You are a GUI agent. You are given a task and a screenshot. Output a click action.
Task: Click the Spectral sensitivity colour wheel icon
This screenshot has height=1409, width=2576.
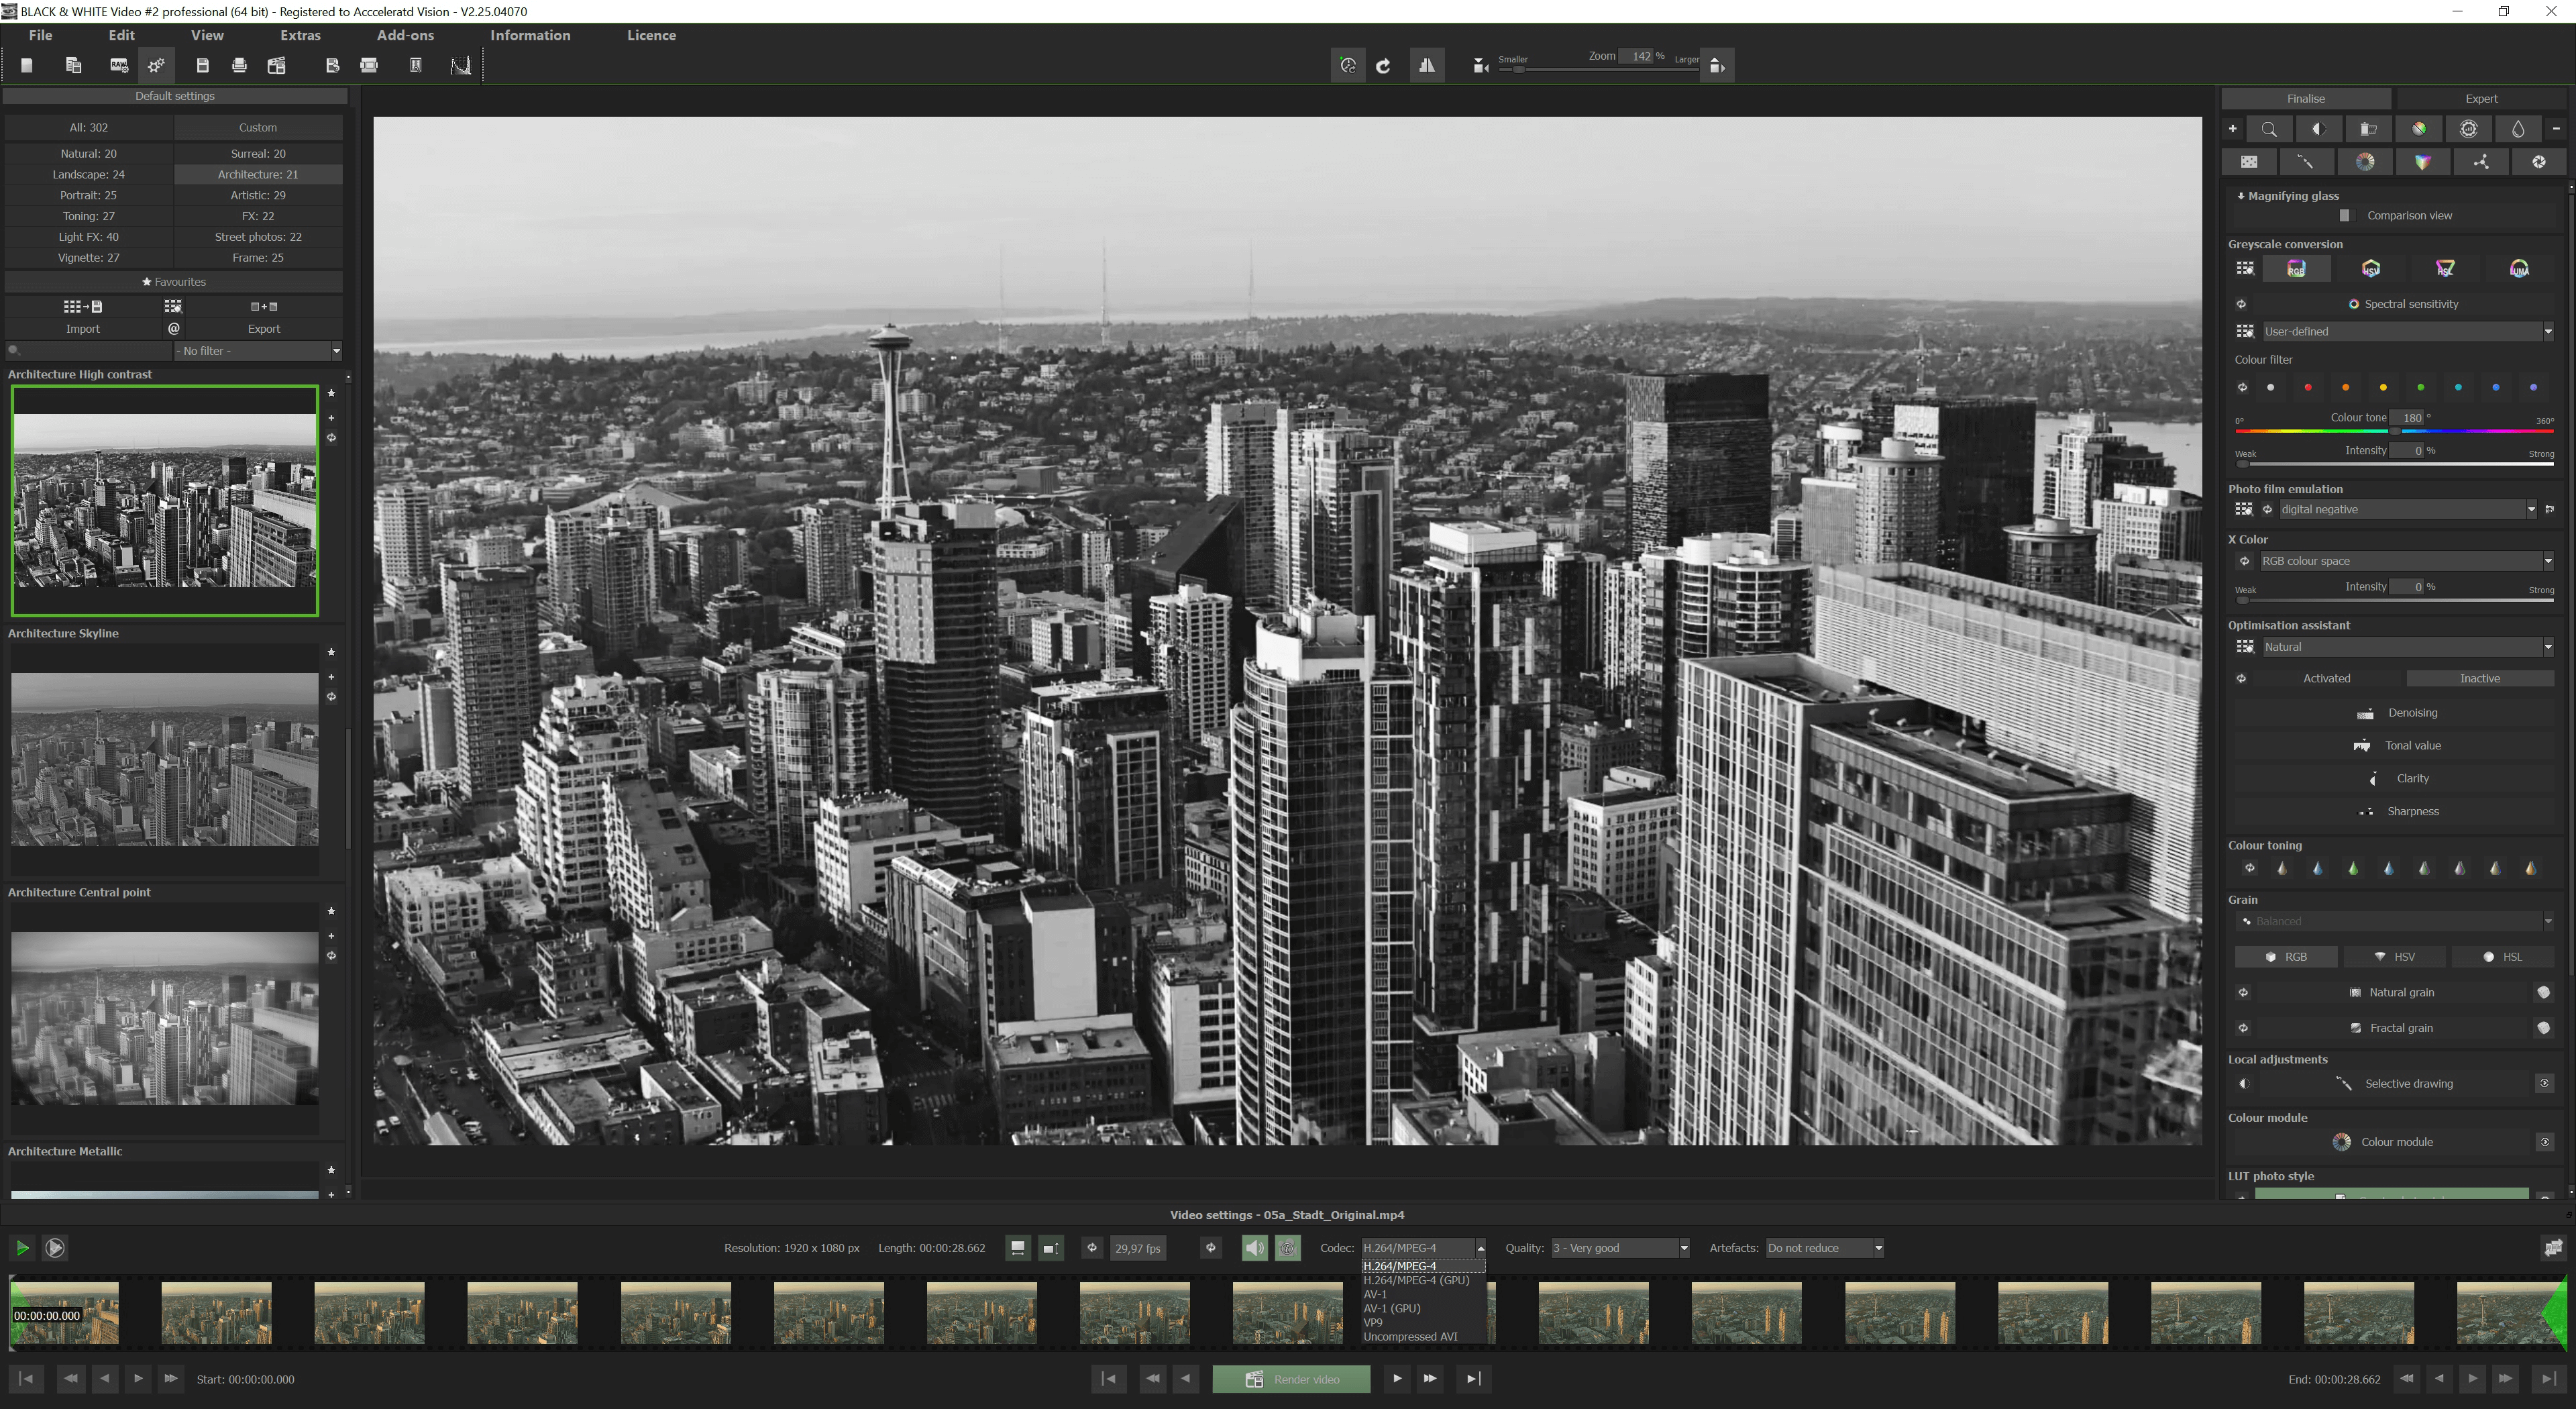pyautogui.click(x=2354, y=303)
